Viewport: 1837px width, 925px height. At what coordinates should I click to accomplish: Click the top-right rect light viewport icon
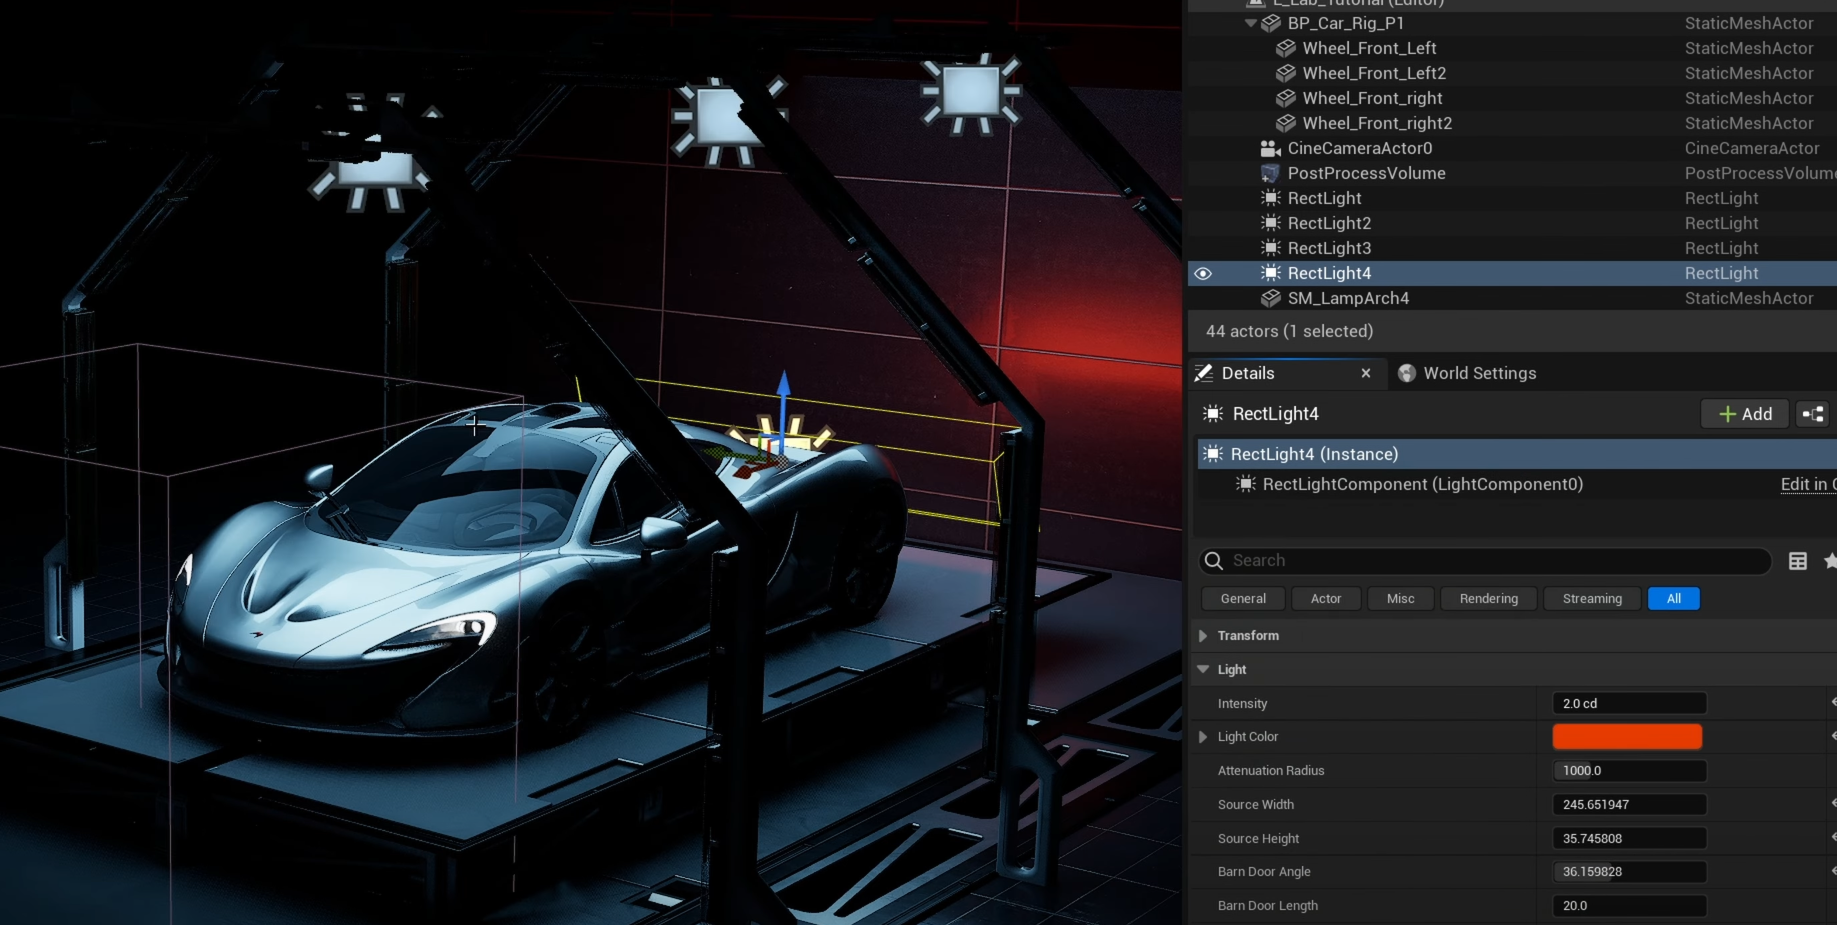969,92
